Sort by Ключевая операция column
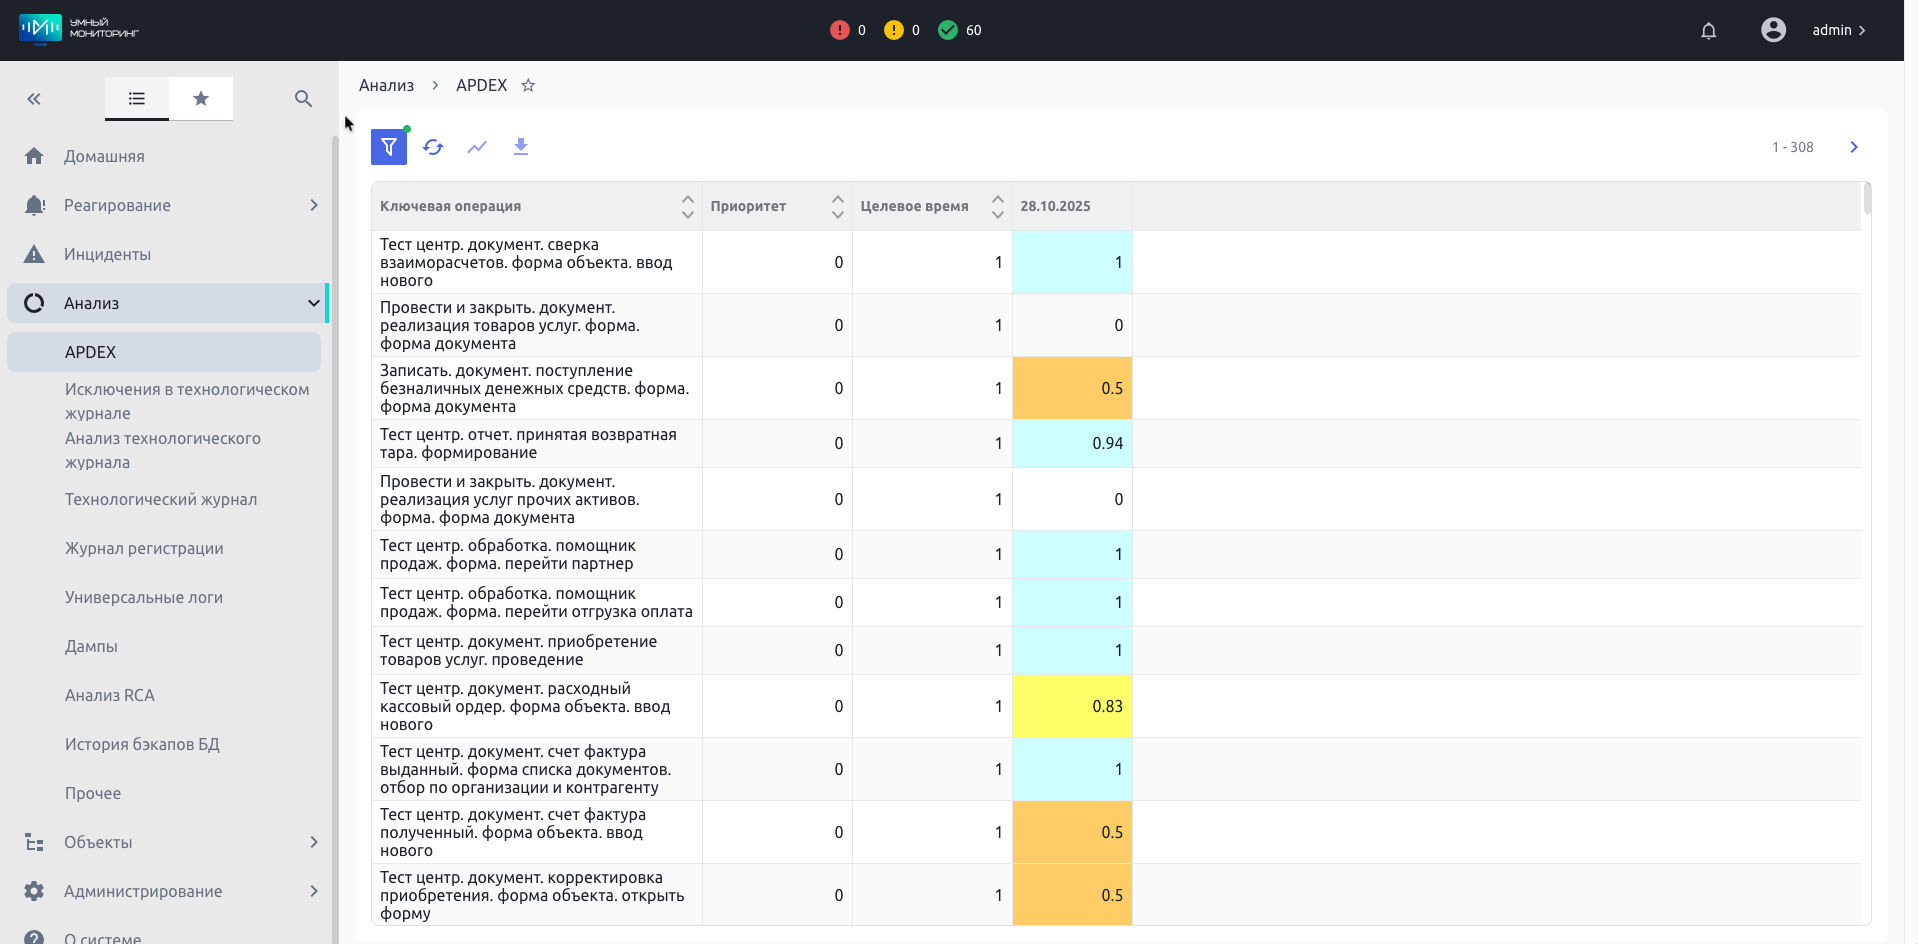This screenshot has height=944, width=1918. coord(687,206)
